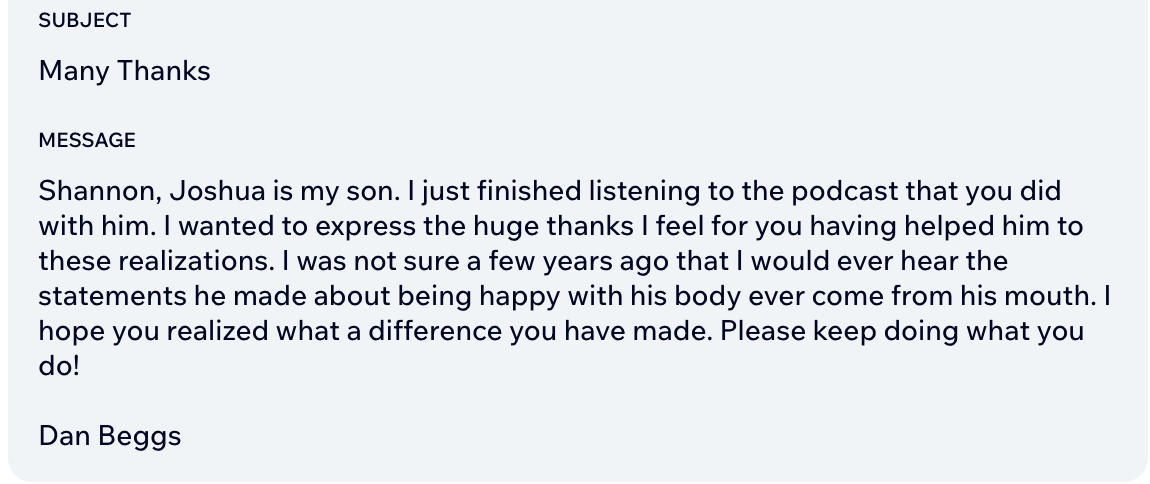Screen dimensions: 1150x484
Task: Click the sentence "Please keep doing what you"
Action: 901,331
